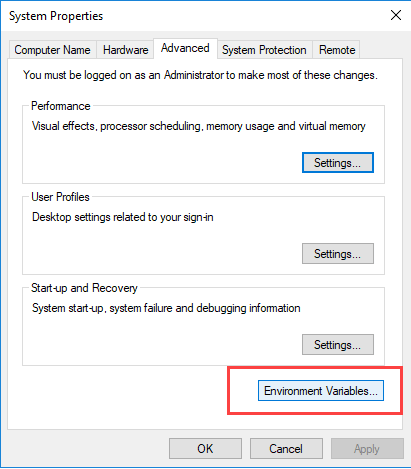Confirm with the OK button
This screenshot has height=469, width=411.
click(x=205, y=449)
